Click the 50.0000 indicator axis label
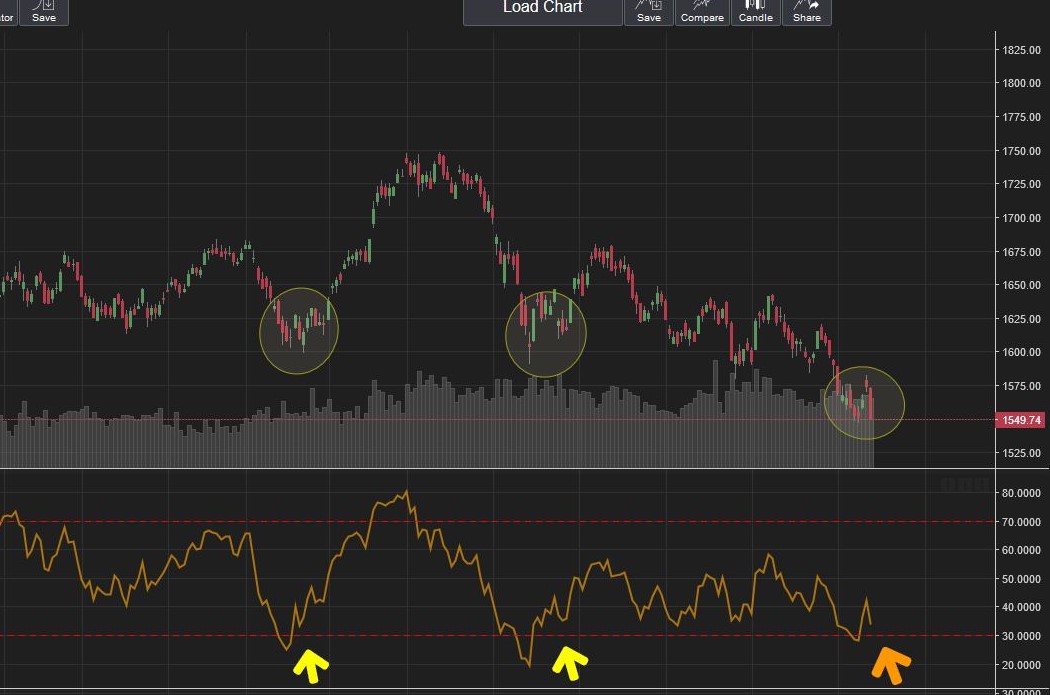Viewport: 1050px width, 695px height. pyautogui.click(x=1021, y=579)
